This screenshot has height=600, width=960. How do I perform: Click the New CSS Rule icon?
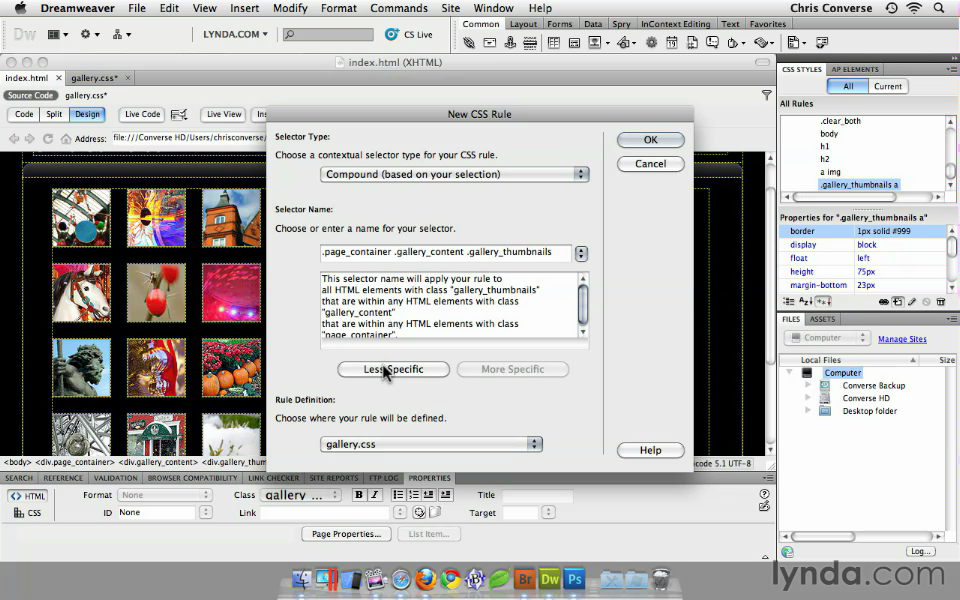click(x=898, y=302)
